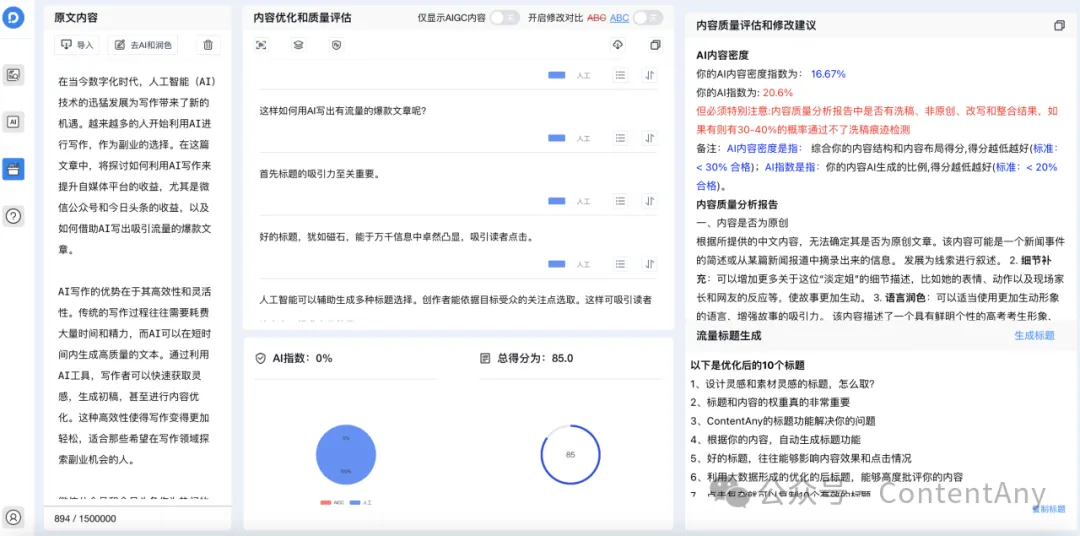This screenshot has width=1080, height=536.
Task: Copy the quality evaluation suggestions via copy icon
Action: click(x=1059, y=26)
